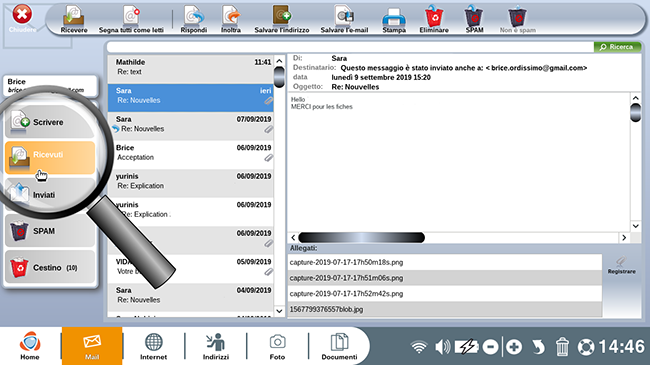Image resolution: width=650 pixels, height=365 pixels.
Task: Open the VIDA email dated 05/09/2019
Action: tap(190, 269)
